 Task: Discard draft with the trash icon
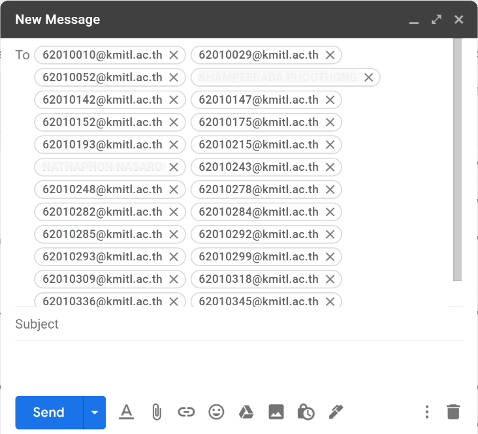point(453,412)
